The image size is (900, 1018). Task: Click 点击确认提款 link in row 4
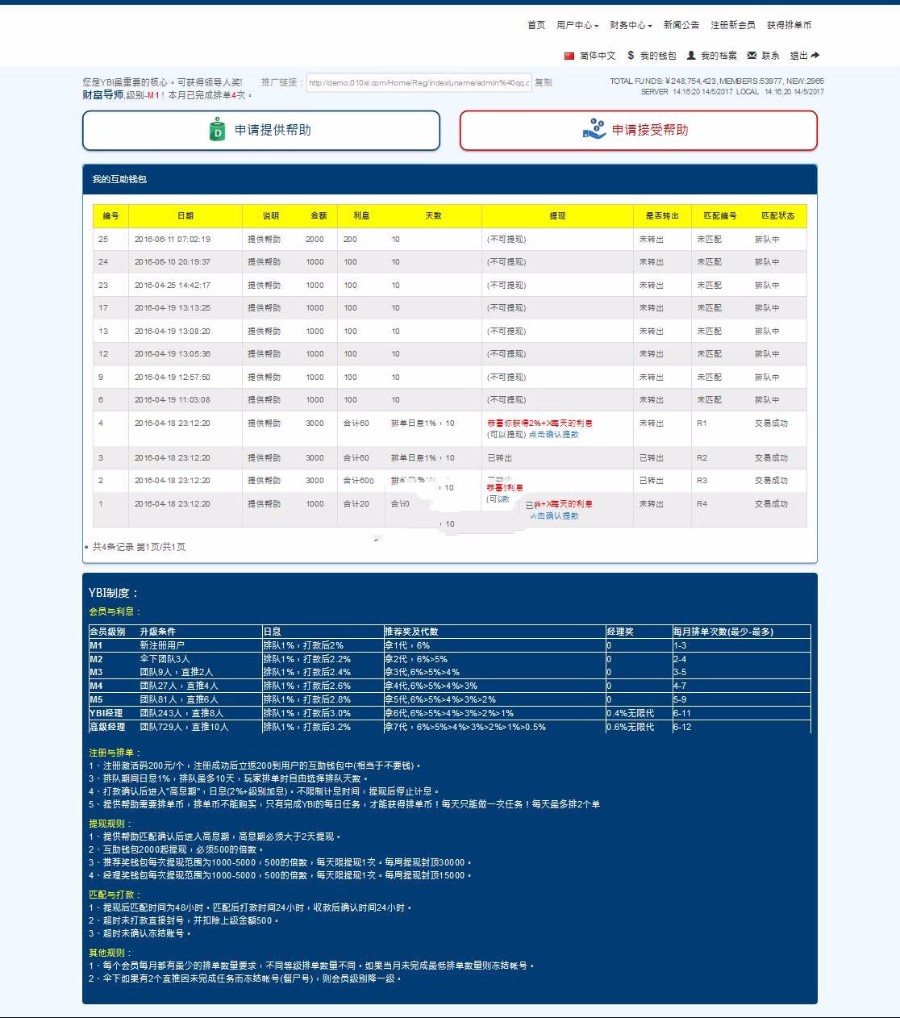[x=553, y=434]
